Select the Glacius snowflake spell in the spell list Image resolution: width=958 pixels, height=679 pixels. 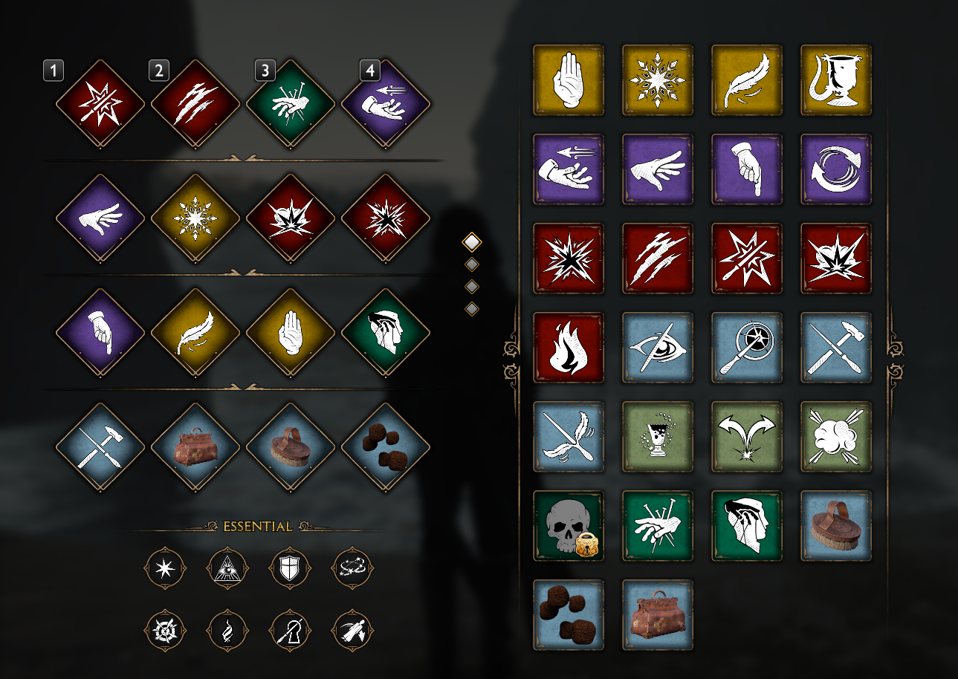point(657,79)
